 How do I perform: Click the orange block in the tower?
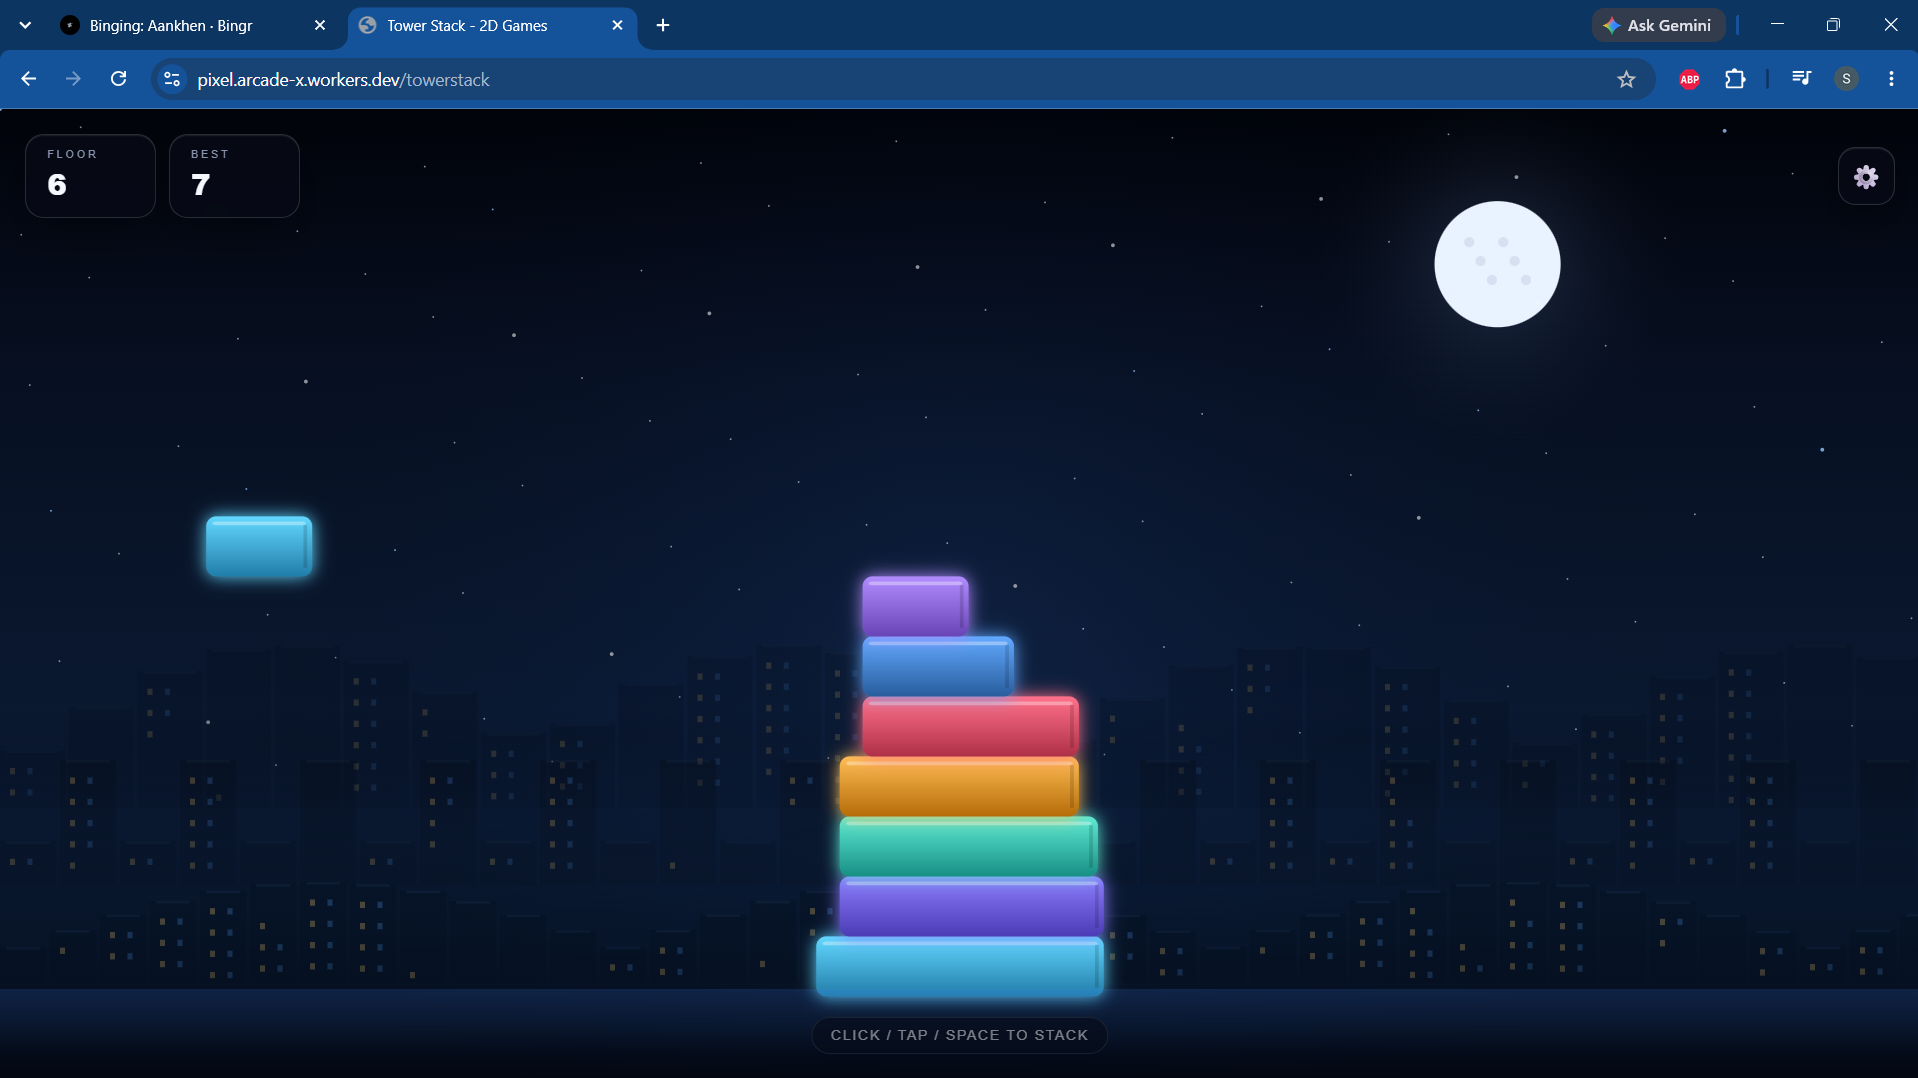(x=959, y=786)
